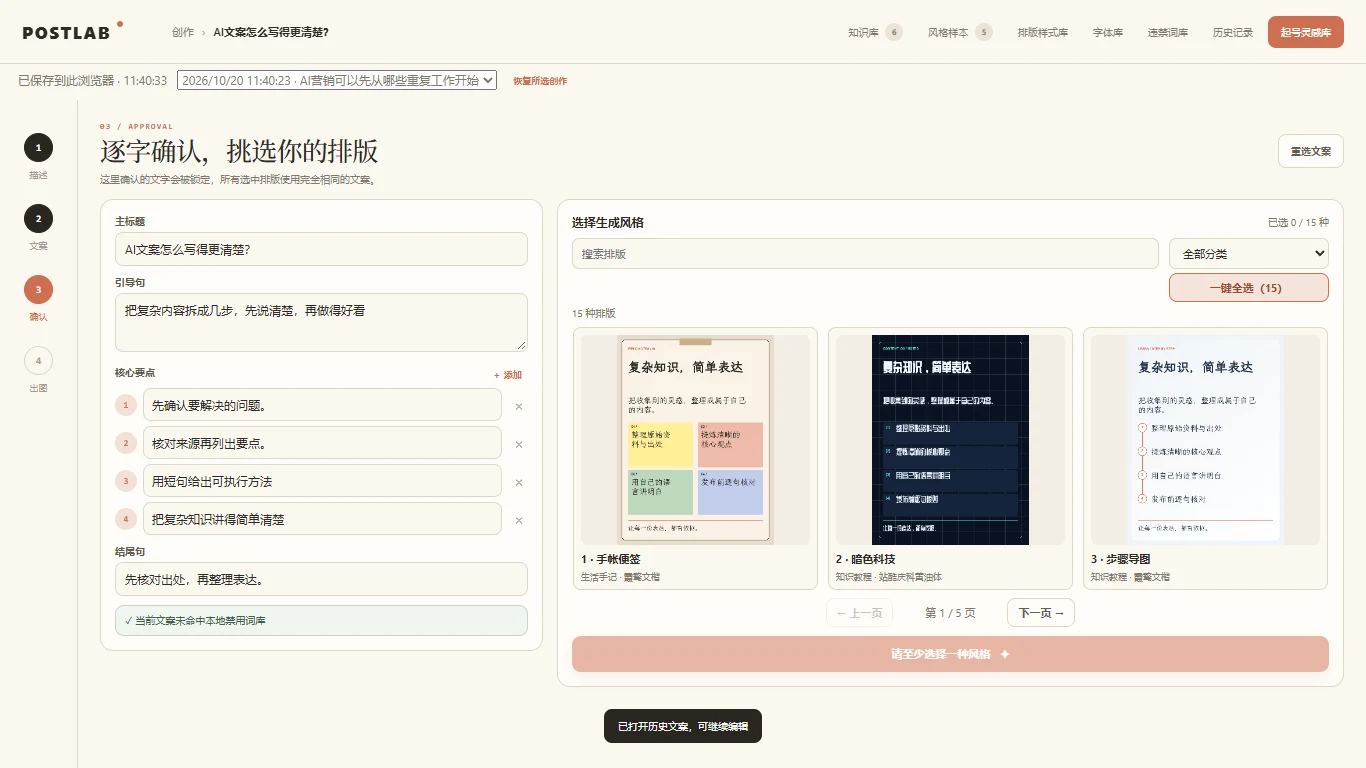Delete core point 4 with the × icon
The height and width of the screenshot is (768, 1366).
(519, 520)
